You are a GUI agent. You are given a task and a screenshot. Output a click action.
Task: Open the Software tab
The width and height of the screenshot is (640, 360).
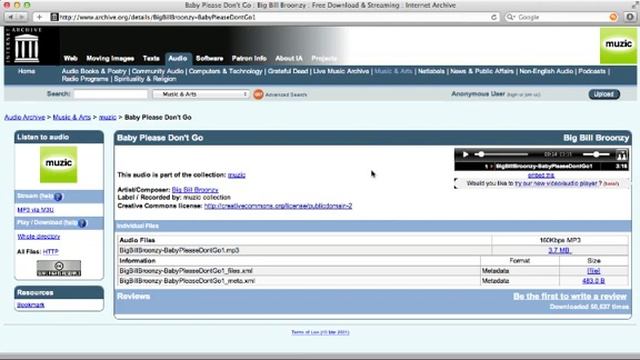(x=209, y=58)
